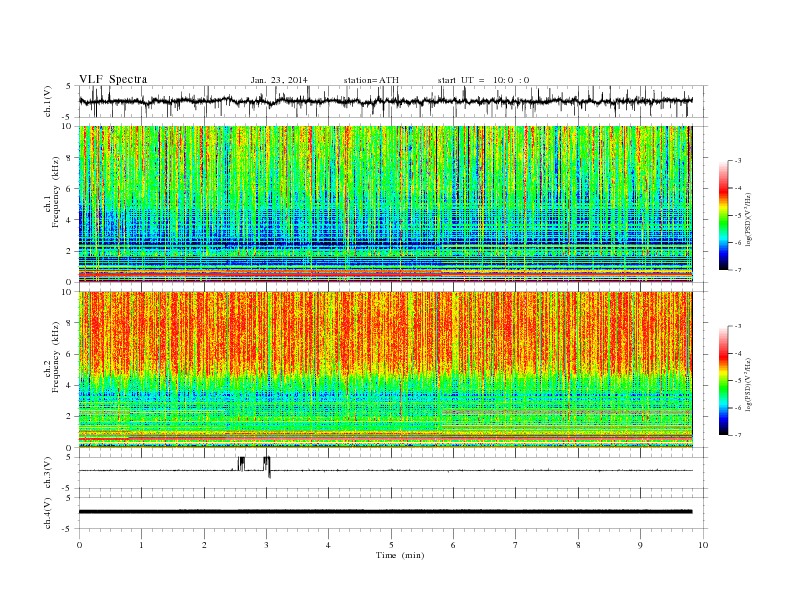This screenshot has width=792, height=612.
Task: Click the second ch.3 pulse near 3 min
Action: (x=267, y=467)
